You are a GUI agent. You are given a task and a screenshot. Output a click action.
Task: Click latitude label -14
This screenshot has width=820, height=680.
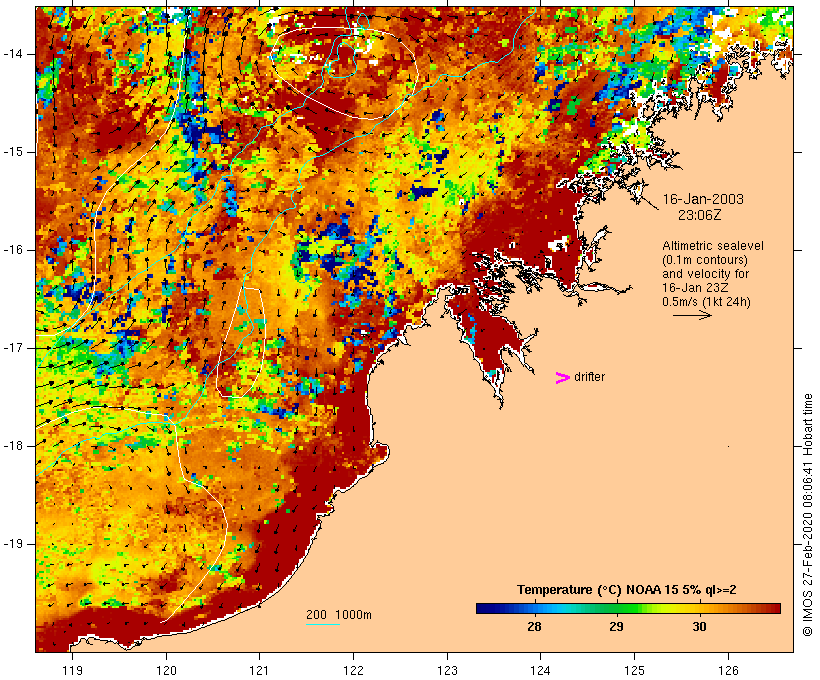13,54
